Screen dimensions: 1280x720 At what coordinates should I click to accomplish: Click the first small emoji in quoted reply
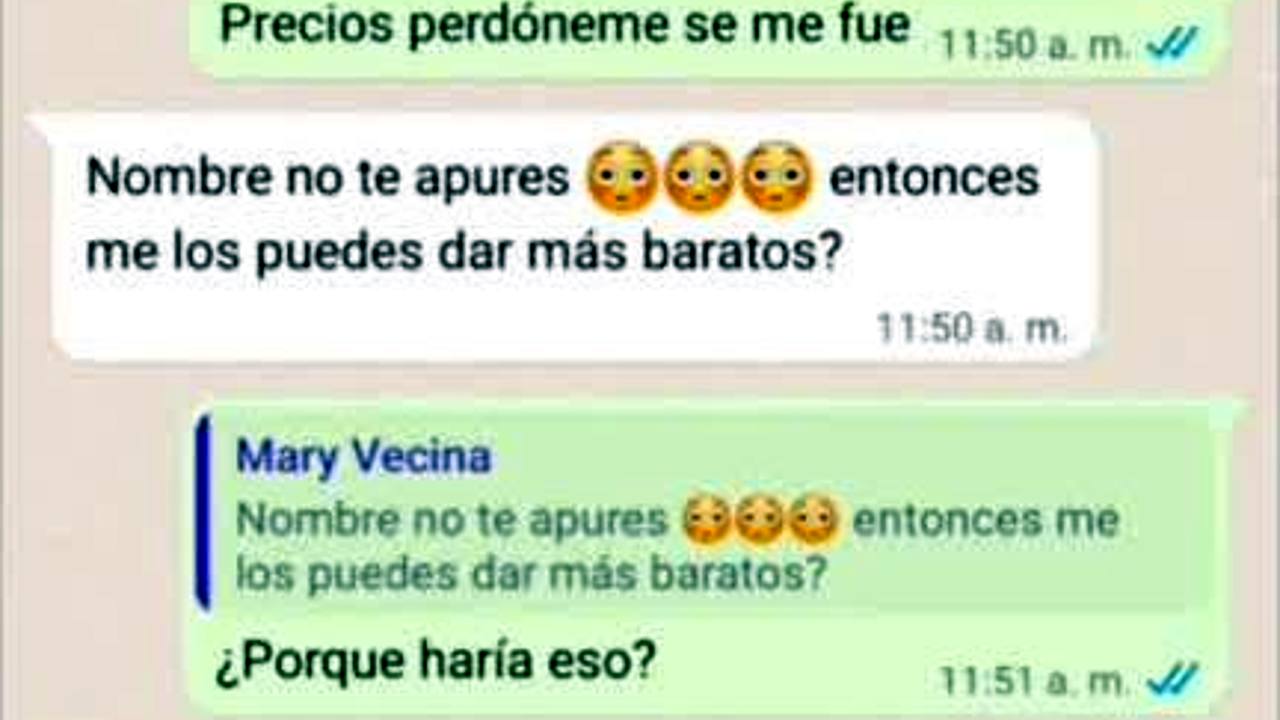pos(707,522)
